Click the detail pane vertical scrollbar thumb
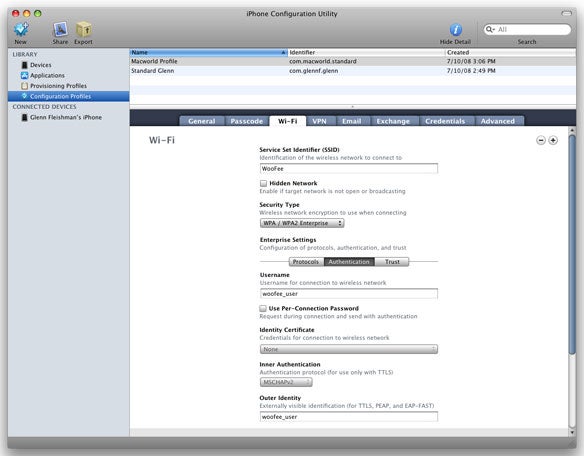Screen dimensions: 584x456 coord(572,244)
